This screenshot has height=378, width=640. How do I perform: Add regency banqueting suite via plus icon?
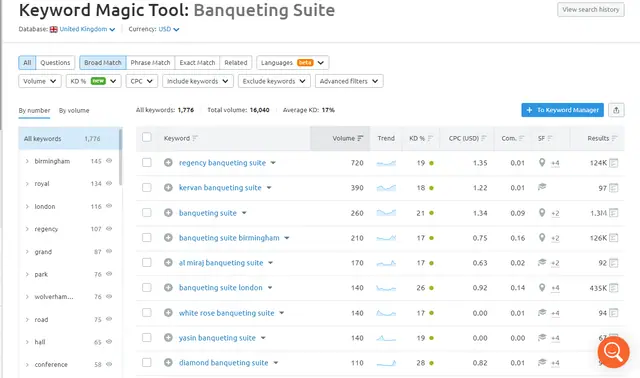point(168,162)
